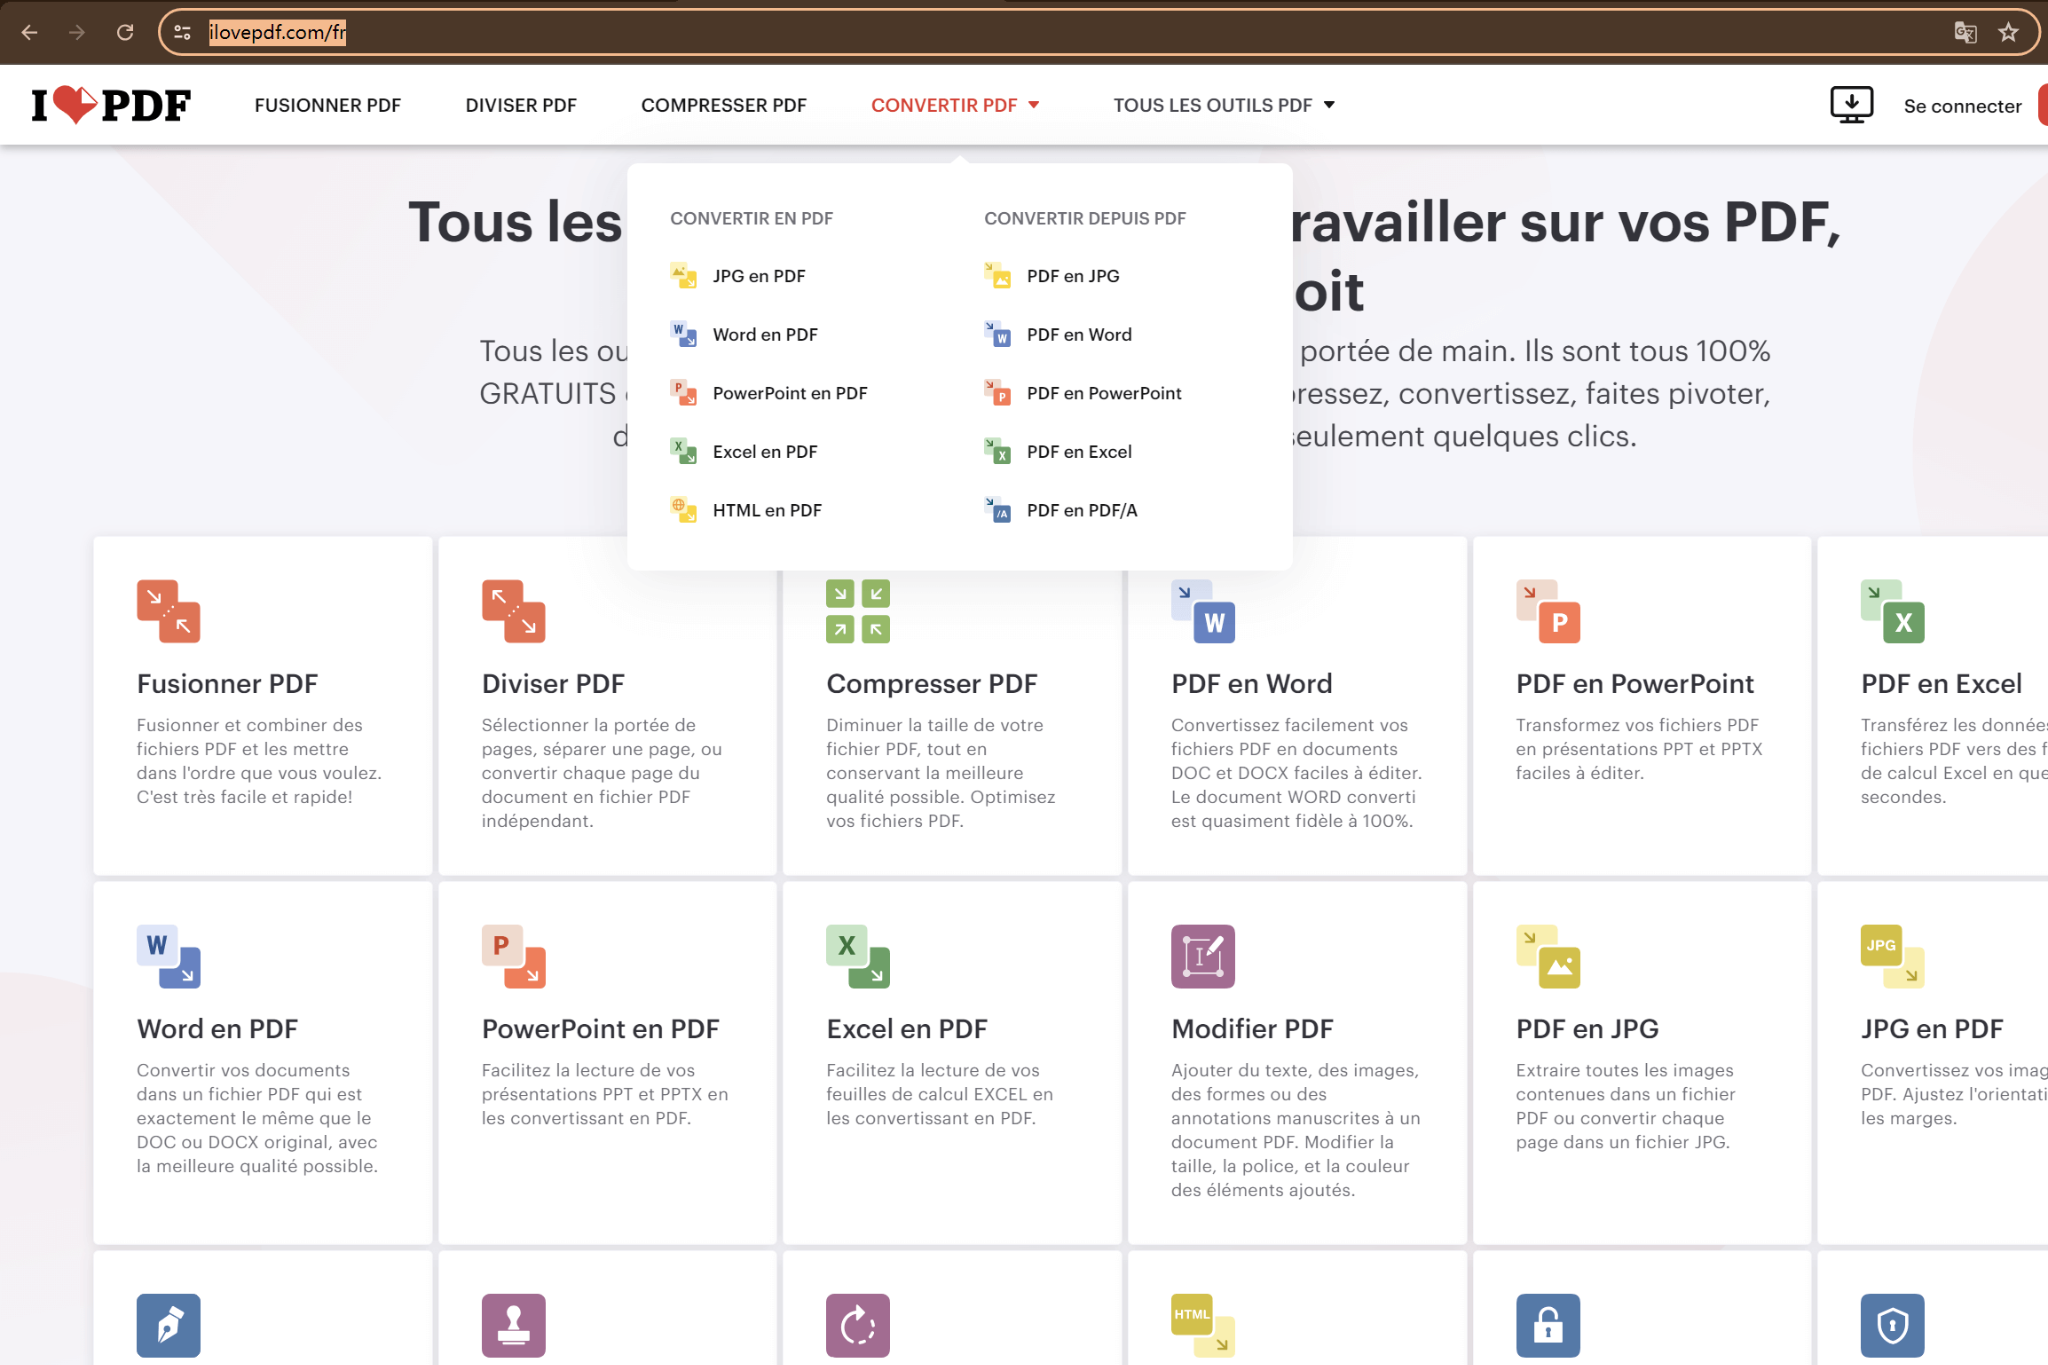This screenshot has width=2048, height=1365.
Task: Reload the page with the refresh button
Action: tap(125, 32)
